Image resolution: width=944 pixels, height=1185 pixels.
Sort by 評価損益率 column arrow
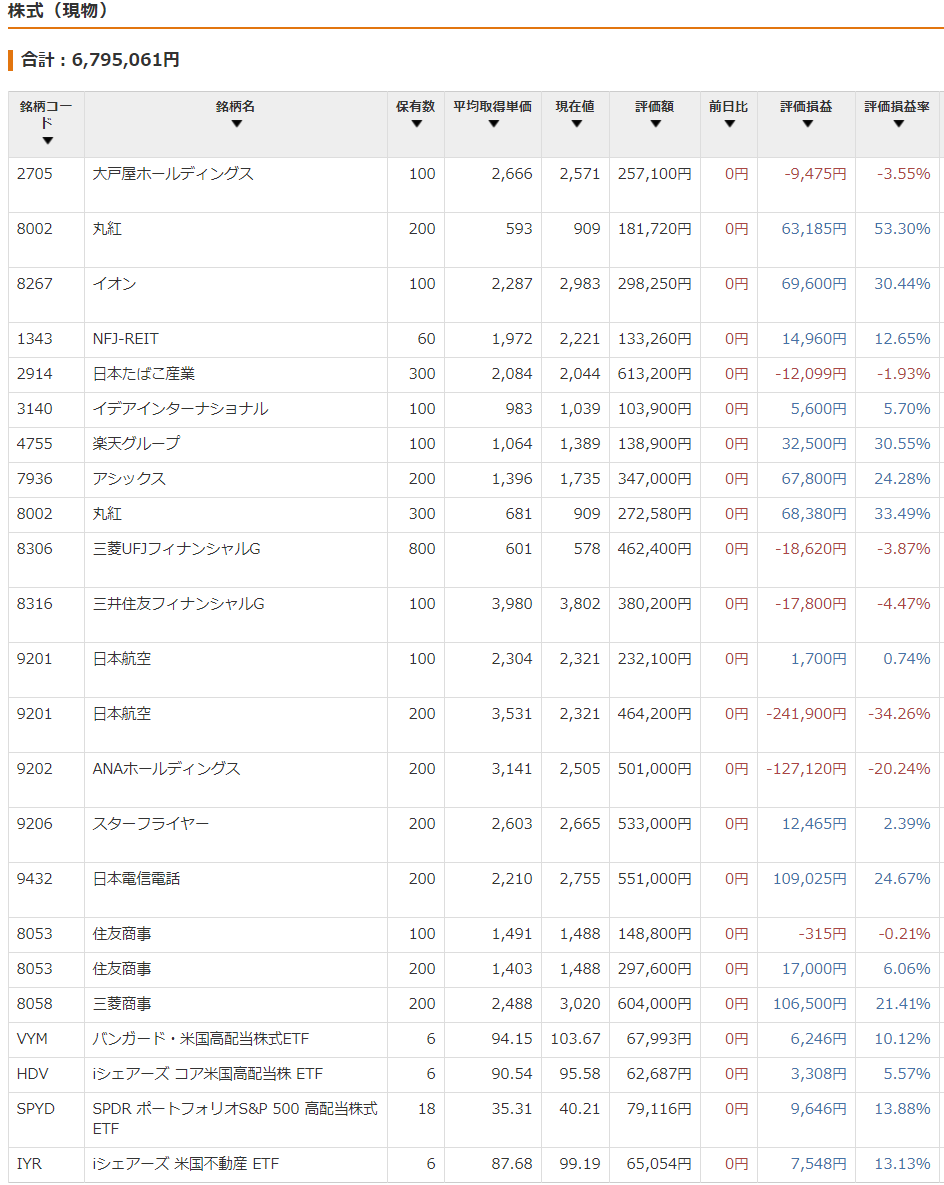pos(899,124)
